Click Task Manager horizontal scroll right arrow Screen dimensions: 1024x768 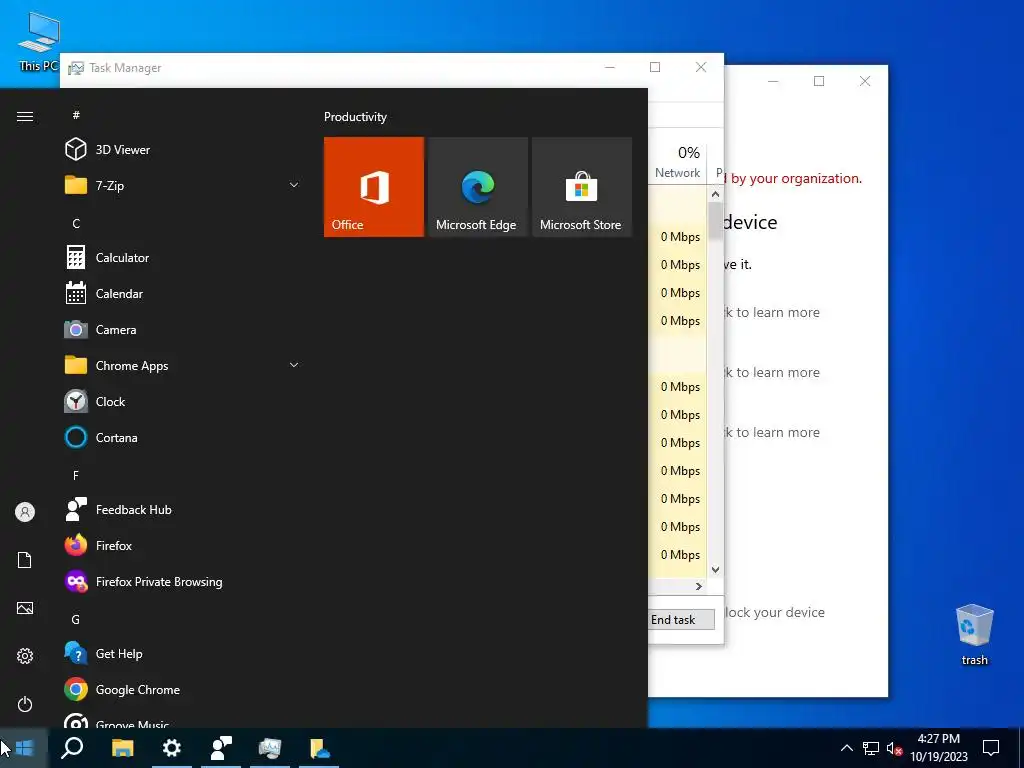pos(699,586)
